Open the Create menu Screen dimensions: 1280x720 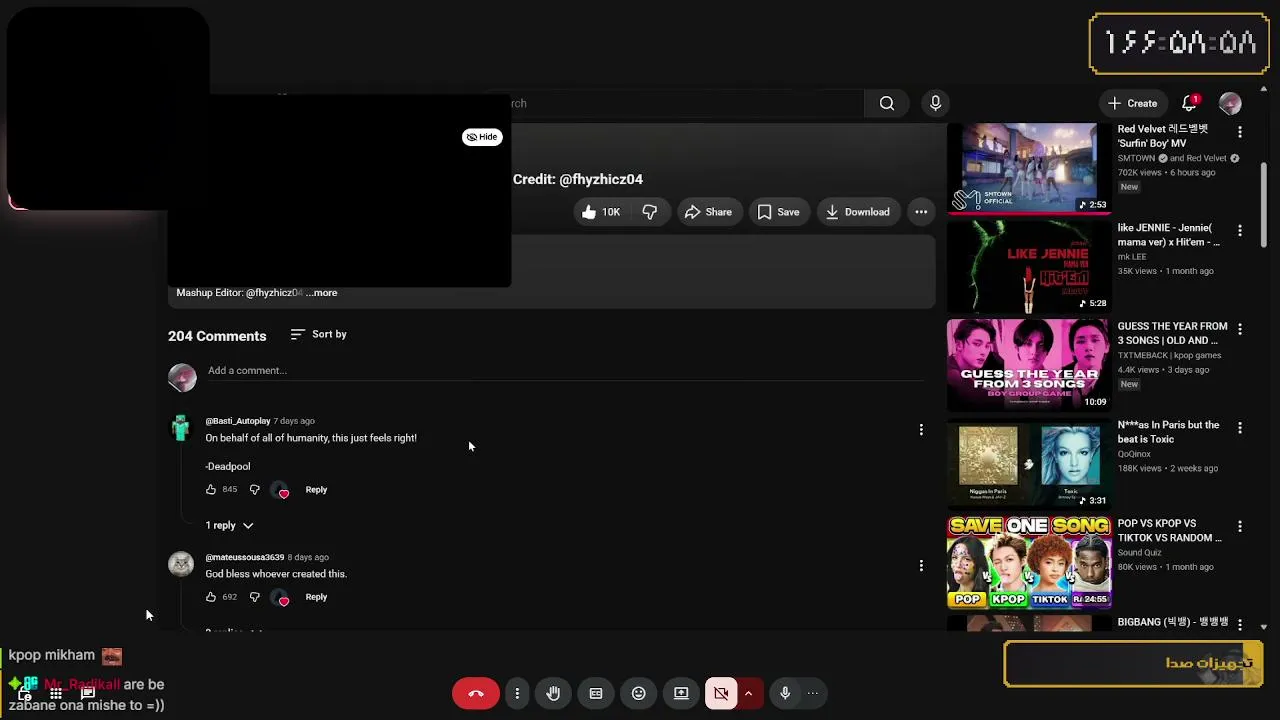pos(1132,103)
